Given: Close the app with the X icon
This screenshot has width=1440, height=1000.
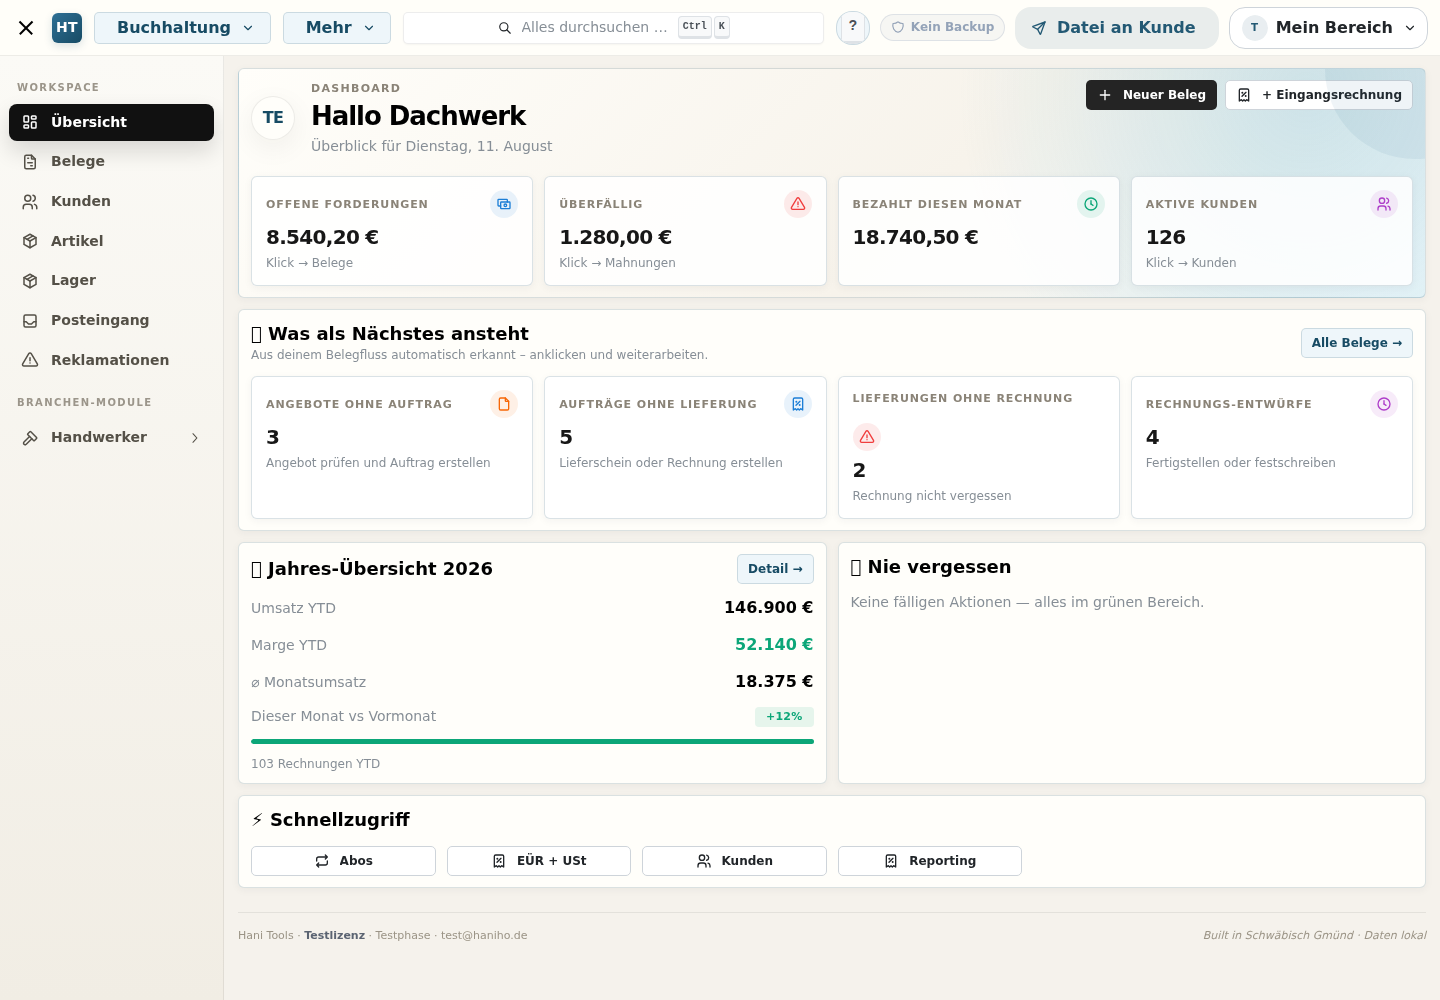Looking at the screenshot, I should click(x=26, y=28).
